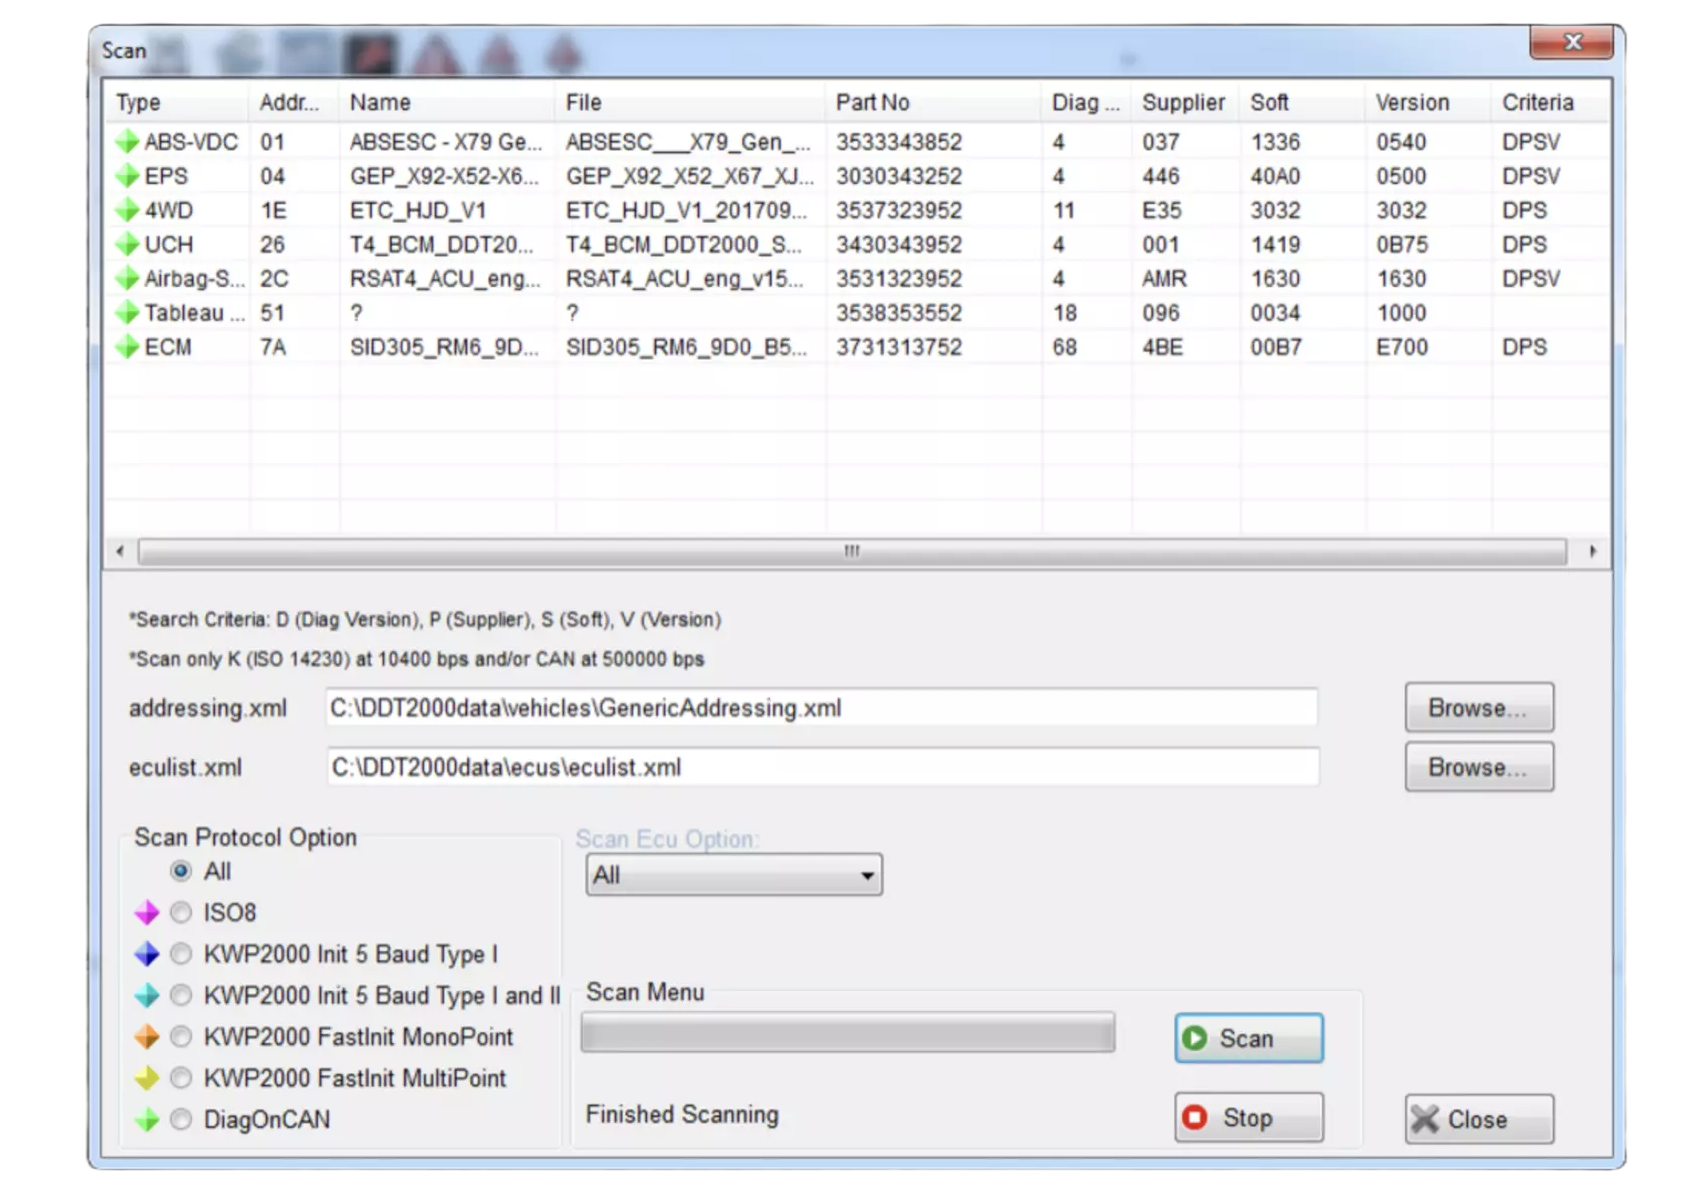The height and width of the screenshot is (1189, 1694).
Task: Select the DiagOnCAN radio button
Action: tap(181, 1119)
